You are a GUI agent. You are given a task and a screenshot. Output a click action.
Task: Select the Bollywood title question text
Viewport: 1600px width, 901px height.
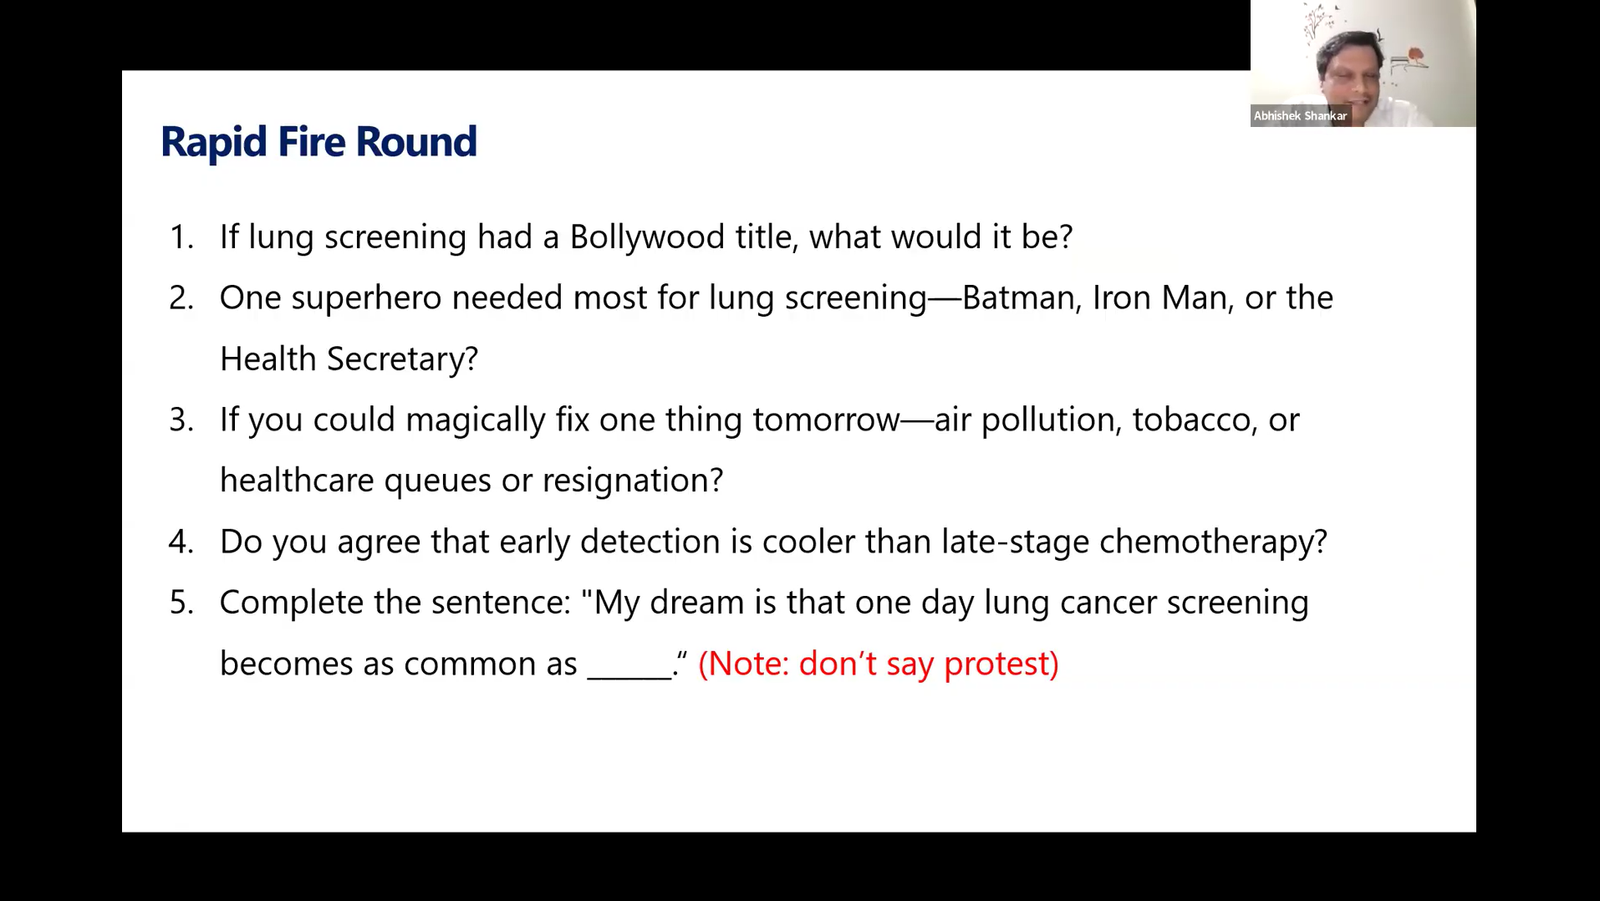pyautogui.click(x=646, y=237)
